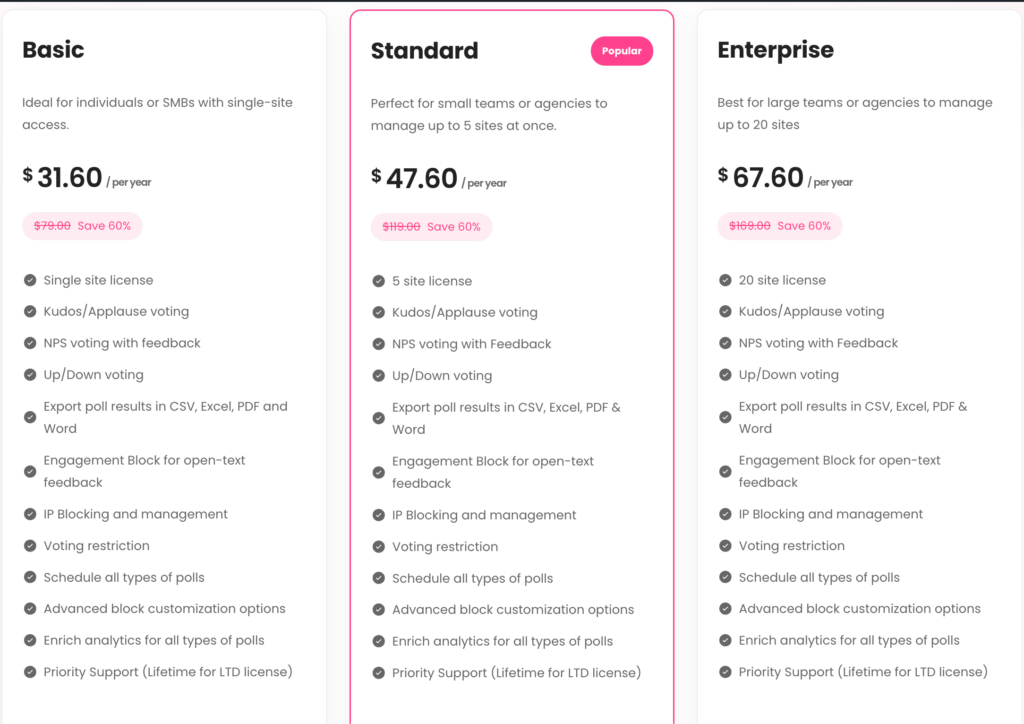Click the checkmark next to 5 site license

(379, 281)
